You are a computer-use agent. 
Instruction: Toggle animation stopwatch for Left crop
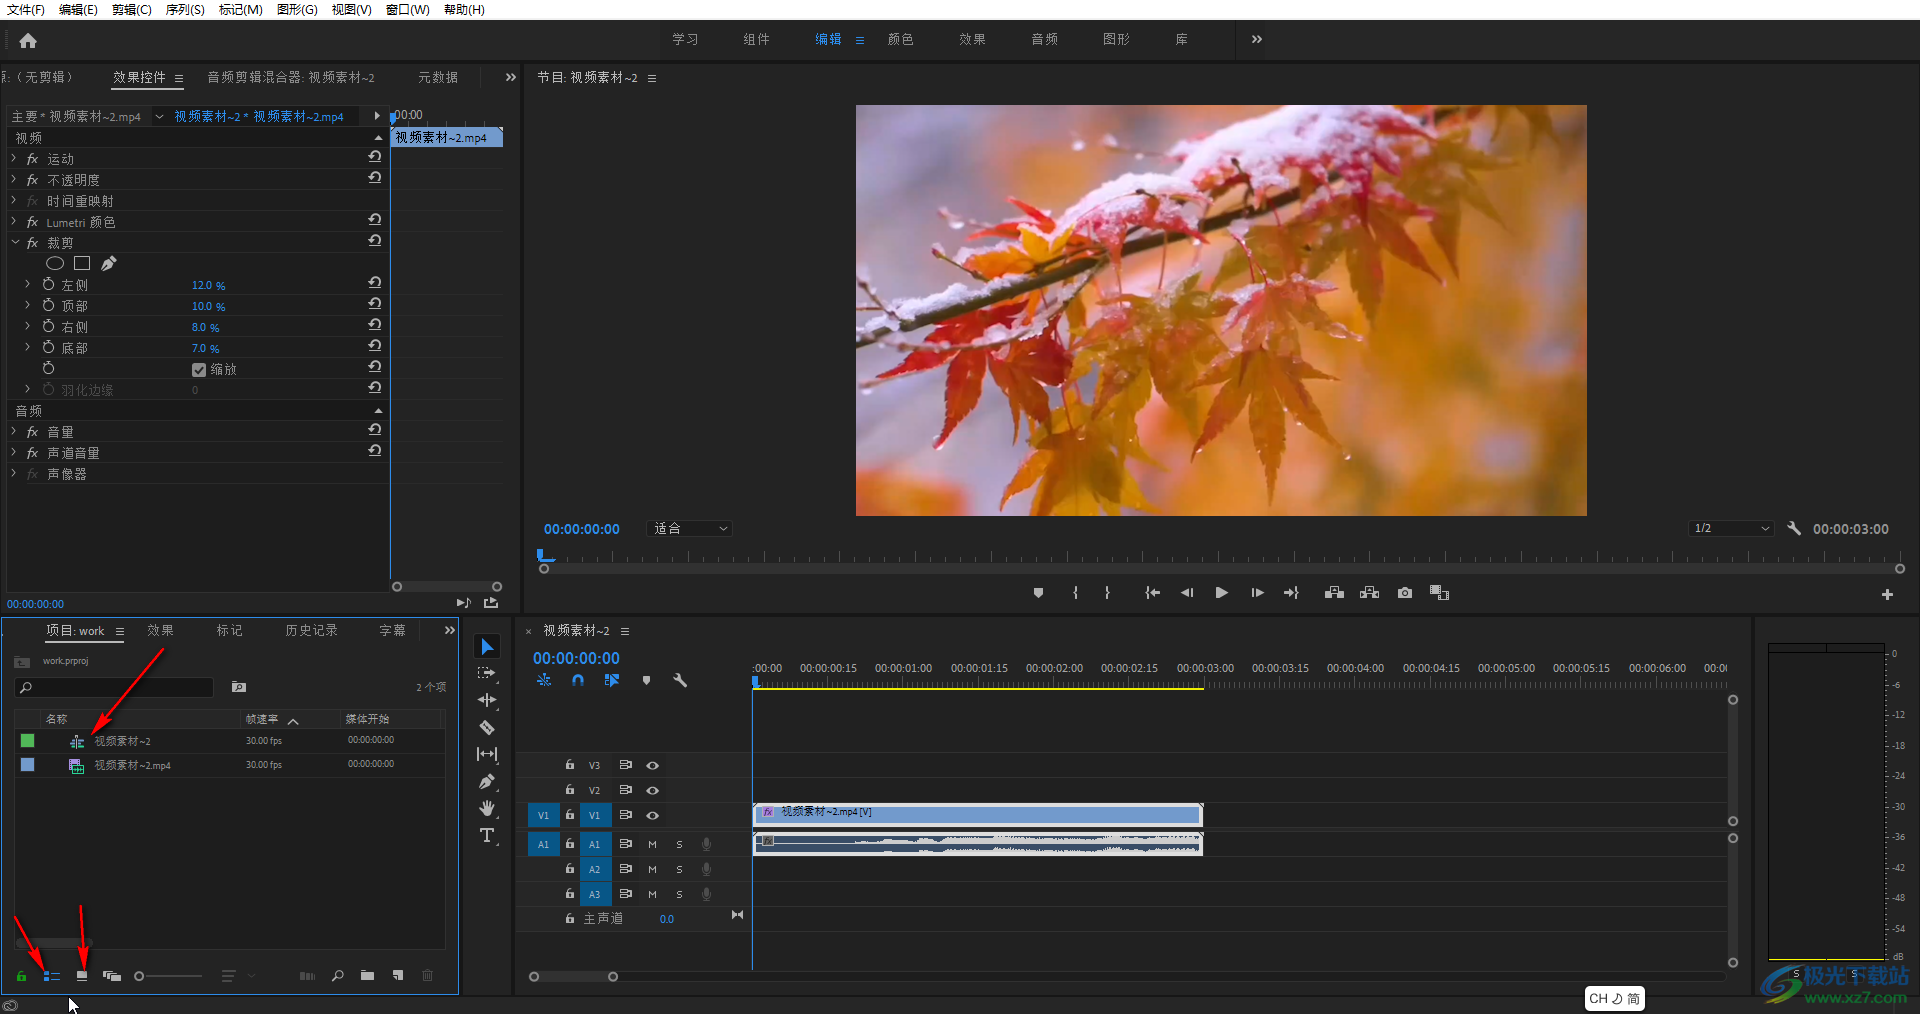point(48,285)
